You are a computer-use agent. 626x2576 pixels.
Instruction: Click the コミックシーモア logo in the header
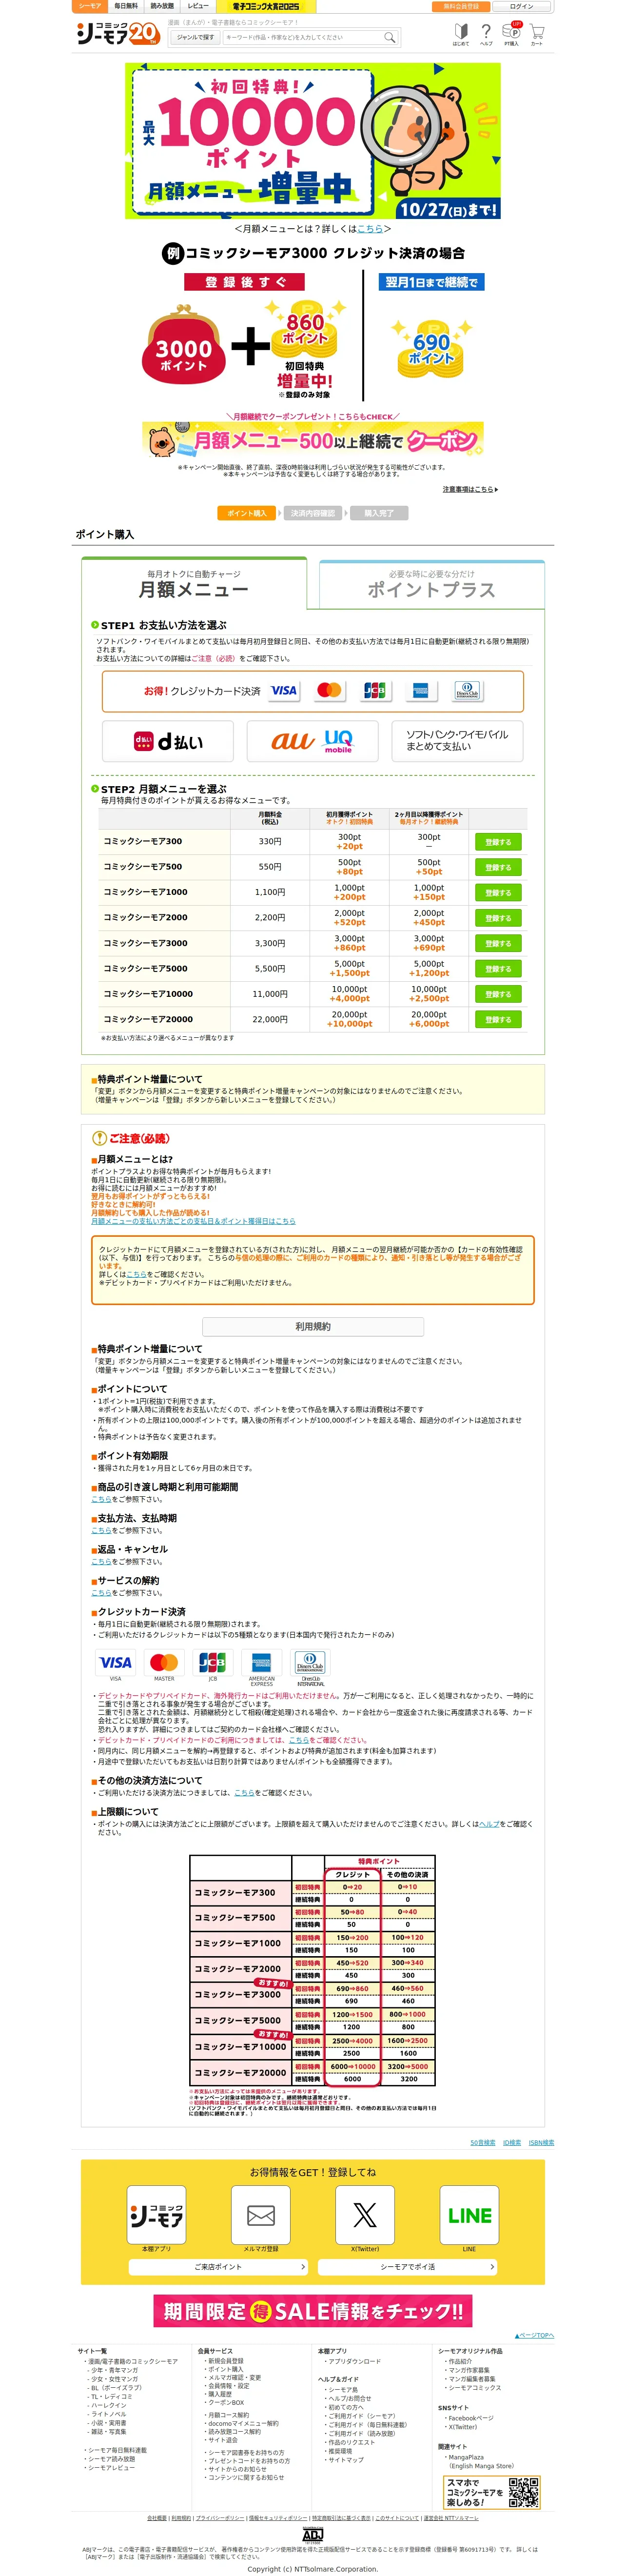(118, 33)
